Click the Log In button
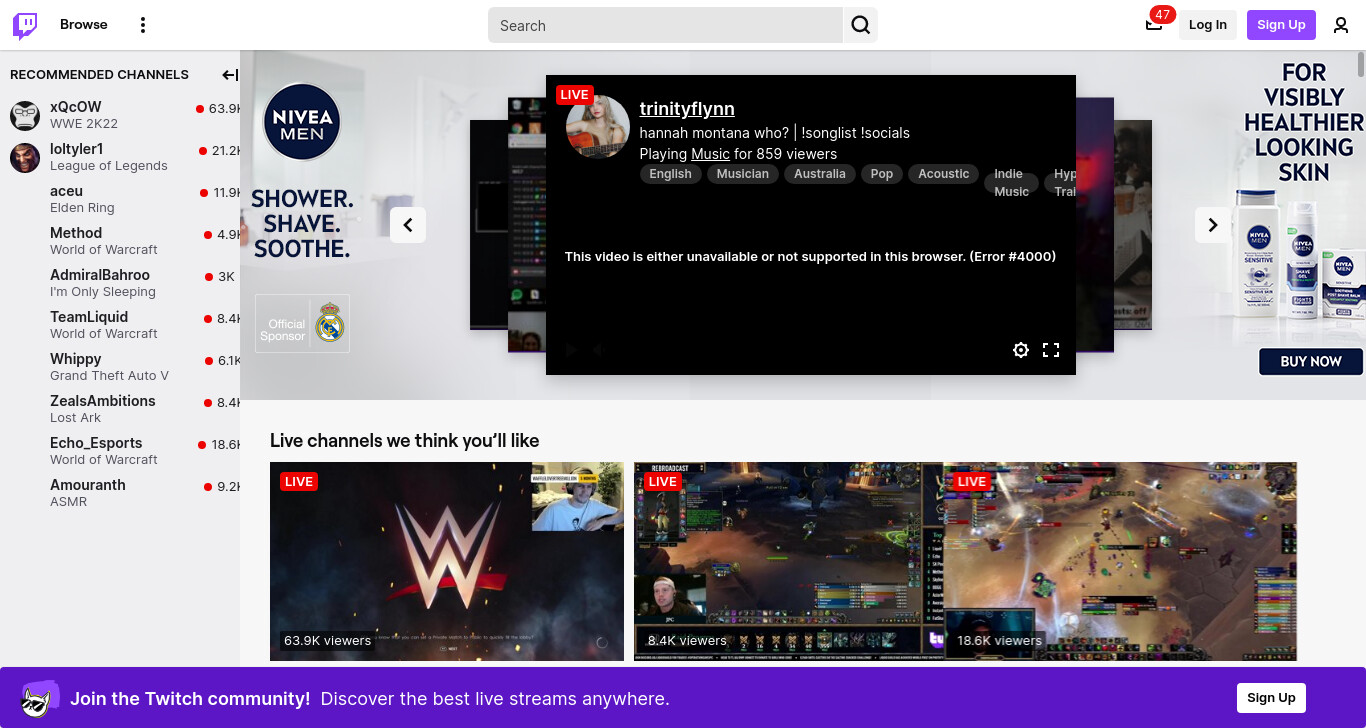1366x728 pixels. [x=1208, y=25]
